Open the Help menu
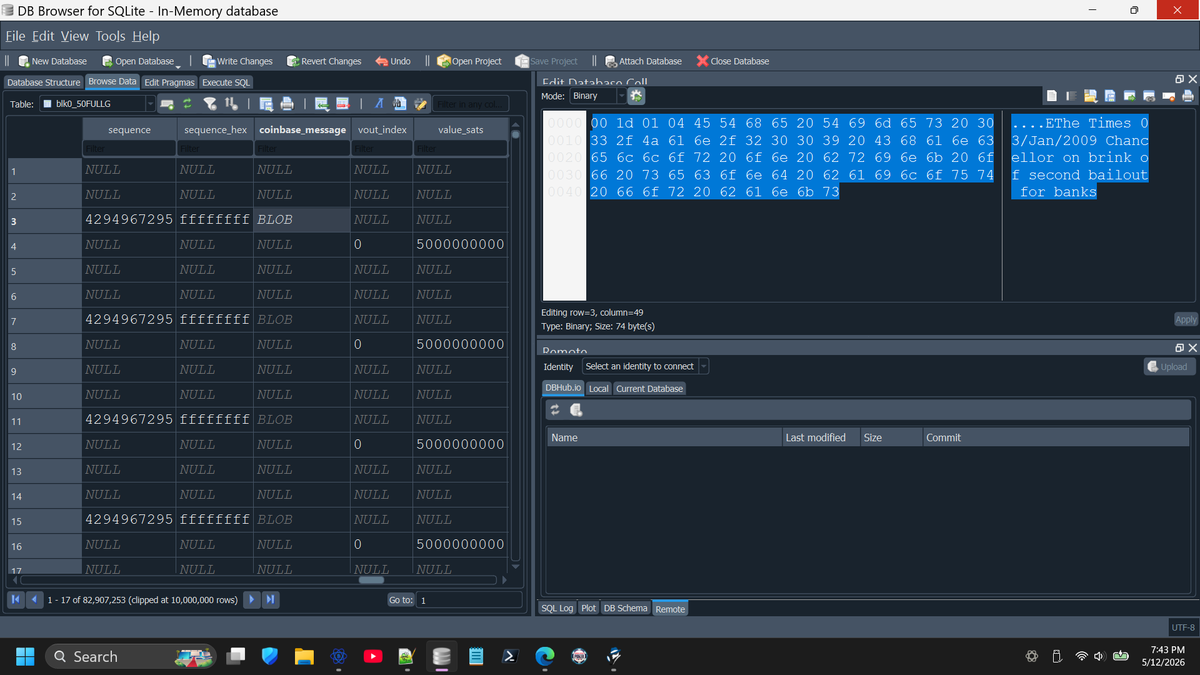 [x=146, y=36]
